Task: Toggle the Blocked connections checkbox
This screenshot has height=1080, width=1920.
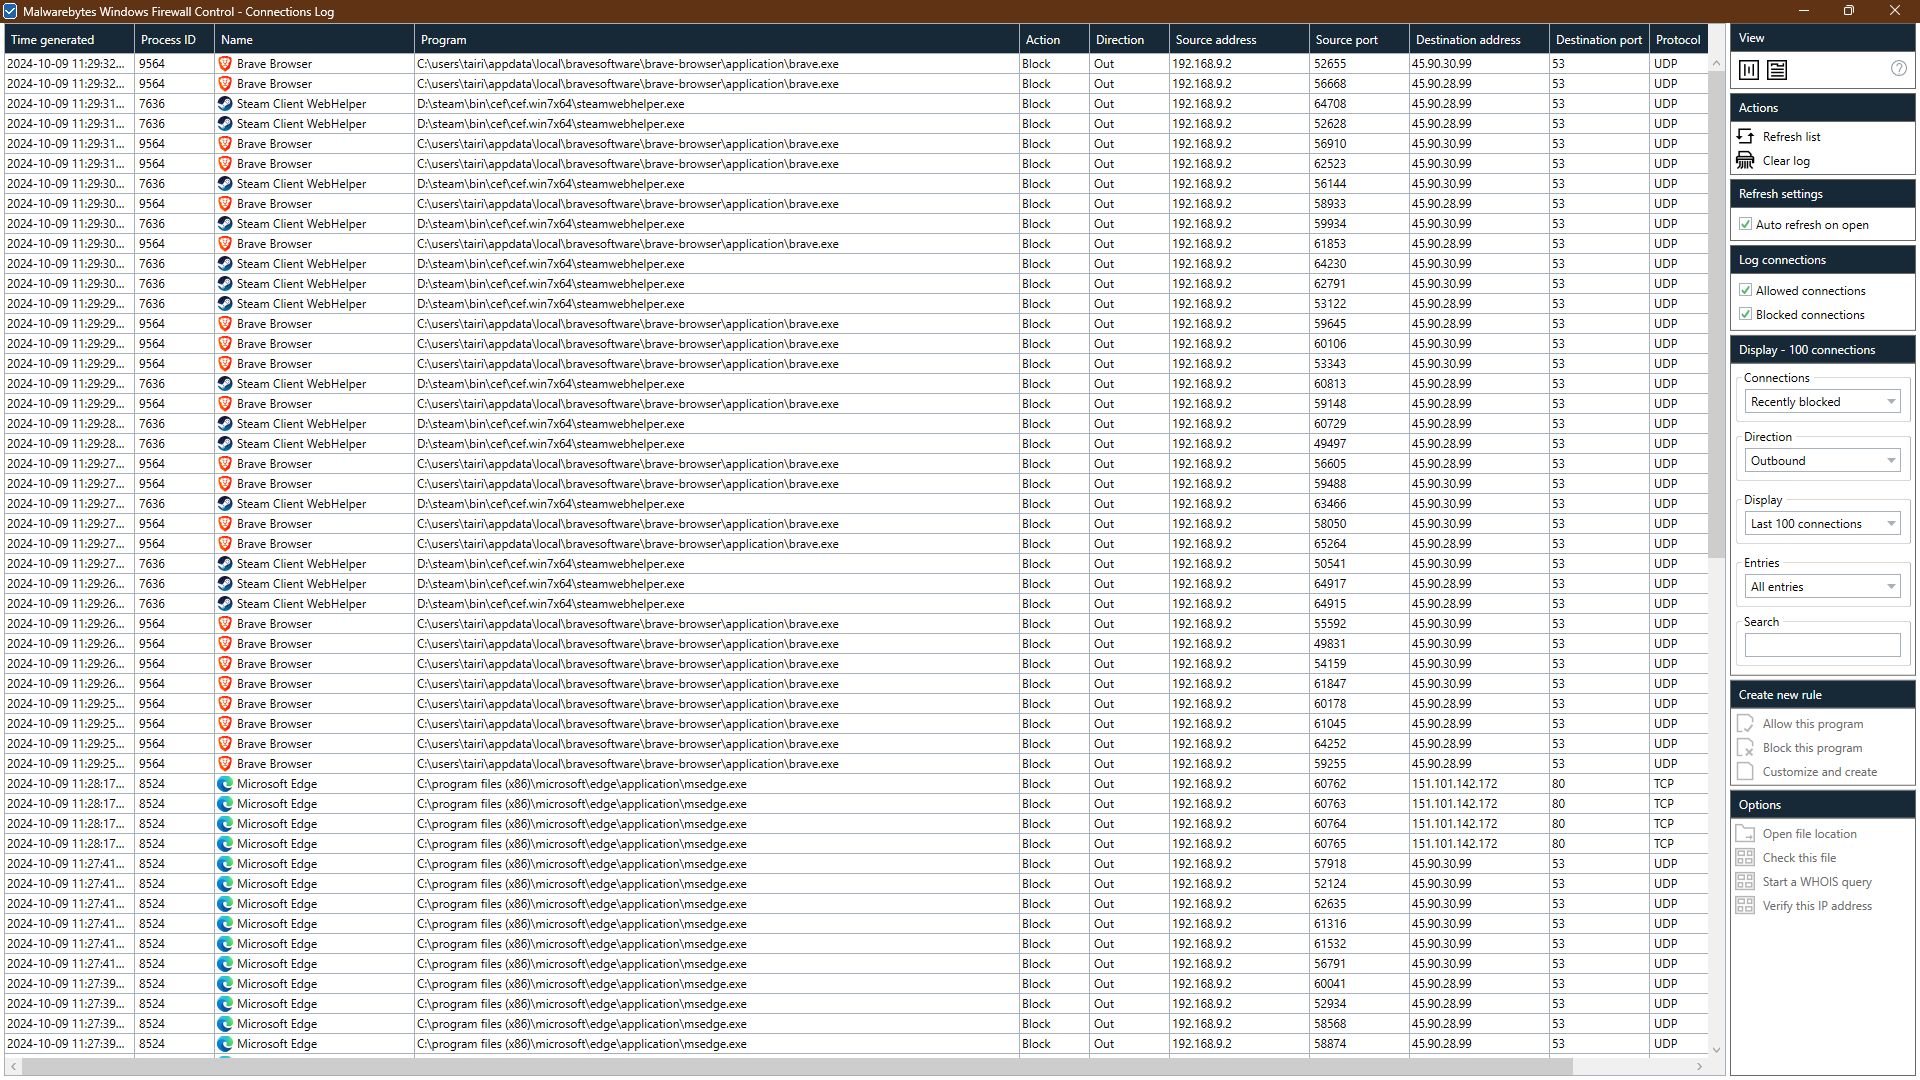Action: [x=1746, y=315]
